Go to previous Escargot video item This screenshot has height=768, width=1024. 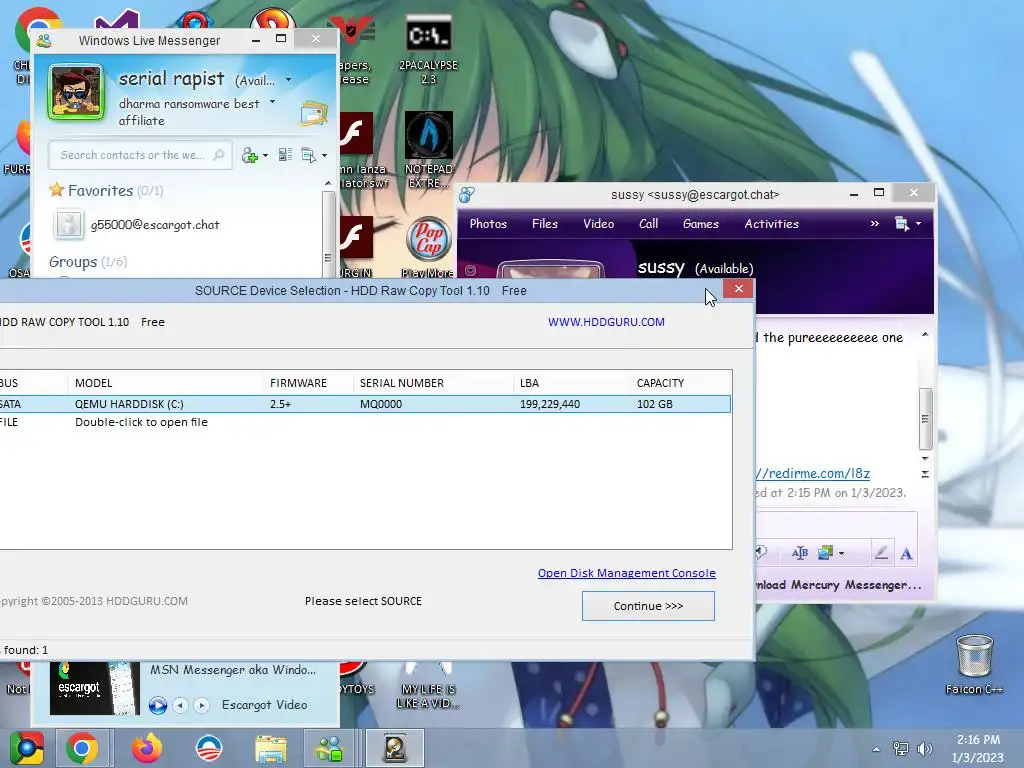point(180,705)
